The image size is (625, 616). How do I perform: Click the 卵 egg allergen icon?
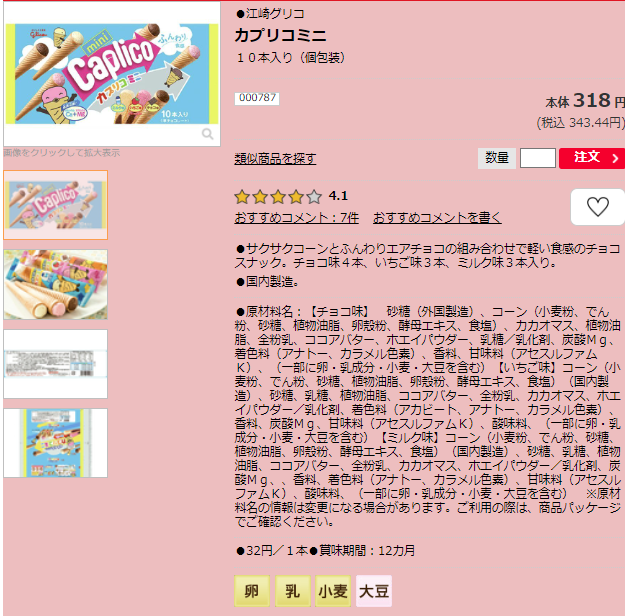(x=252, y=591)
